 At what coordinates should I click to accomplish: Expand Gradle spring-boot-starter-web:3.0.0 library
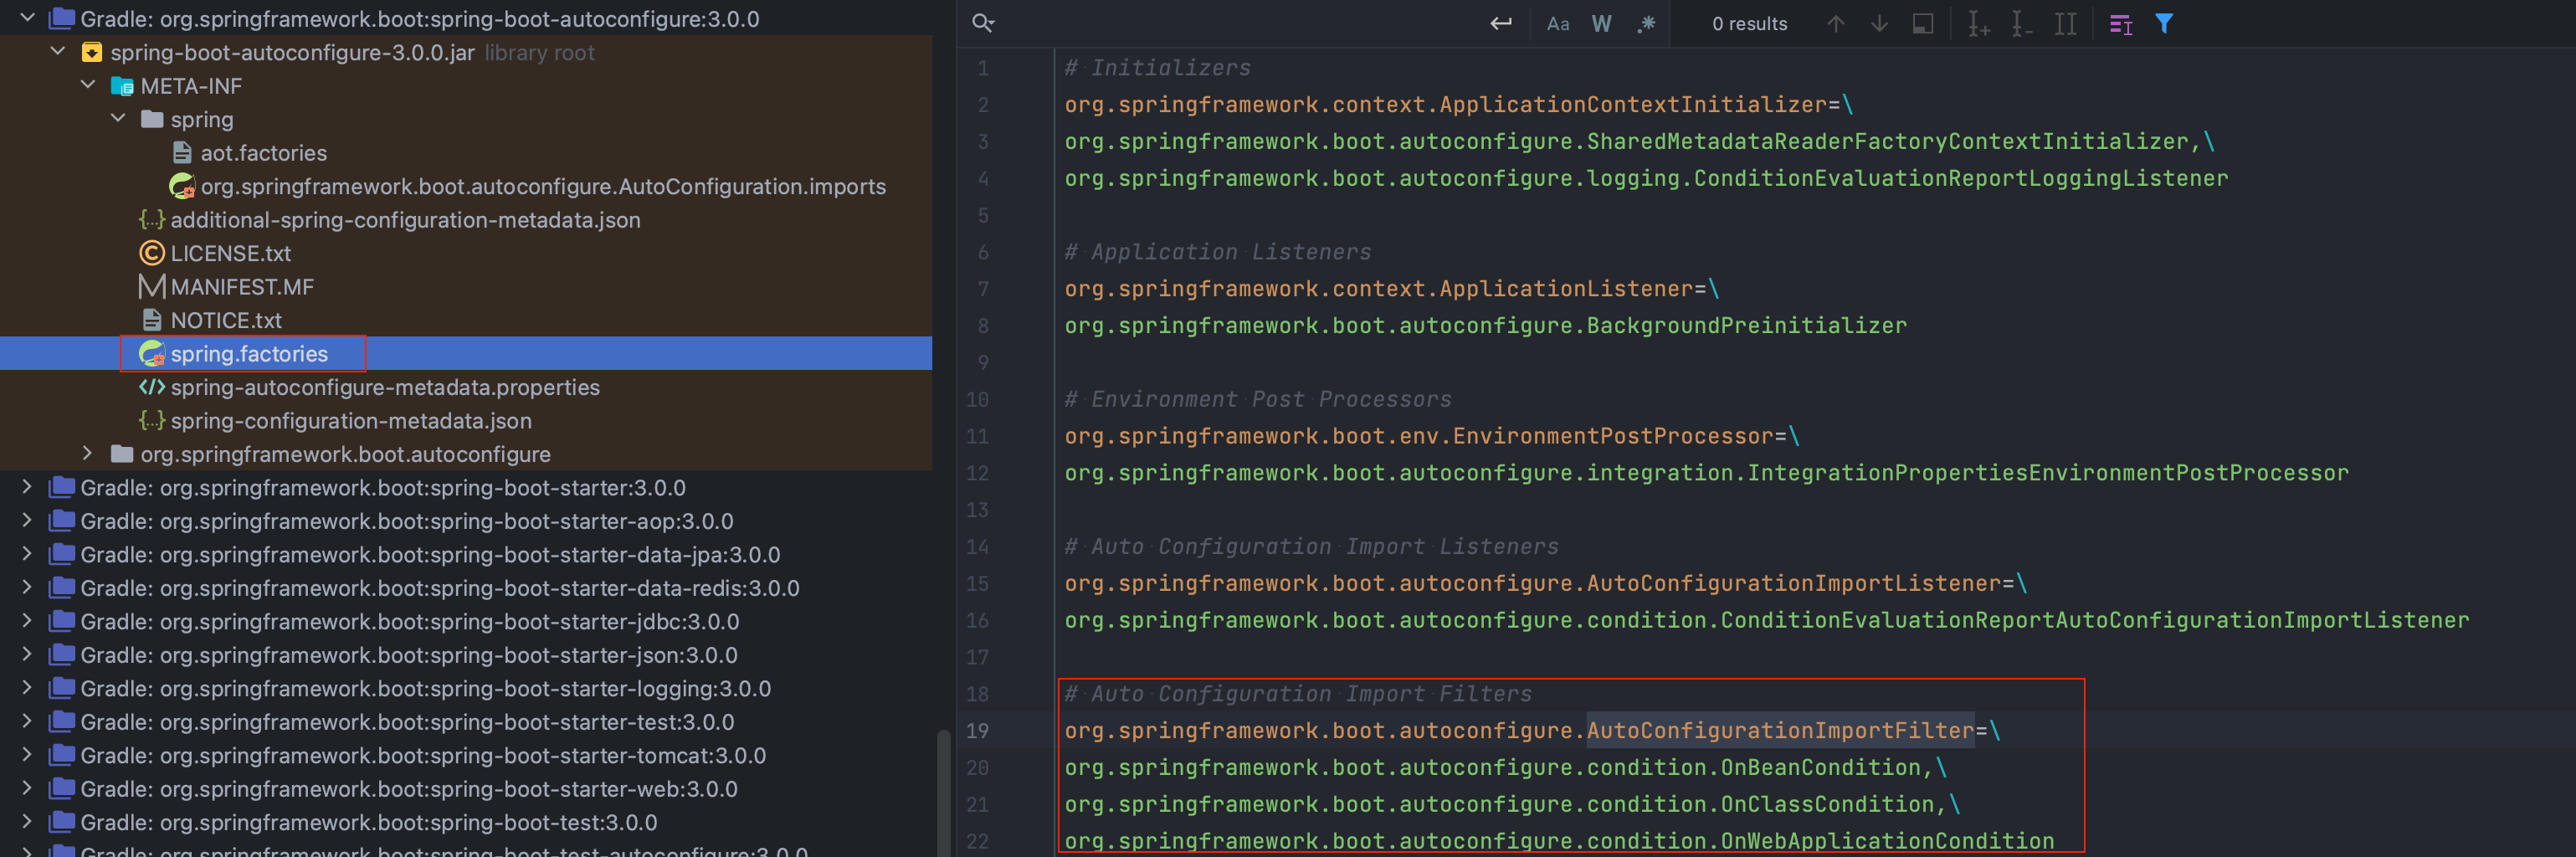[x=28, y=788]
